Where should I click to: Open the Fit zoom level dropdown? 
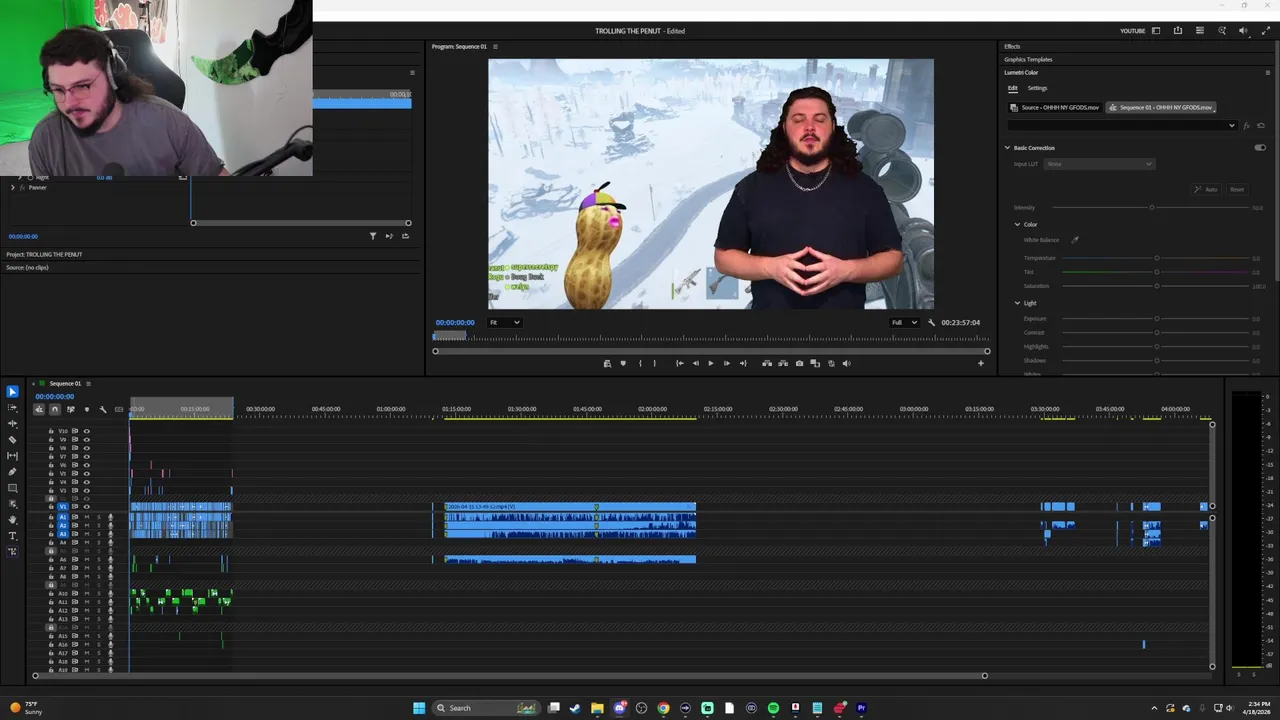(x=504, y=322)
